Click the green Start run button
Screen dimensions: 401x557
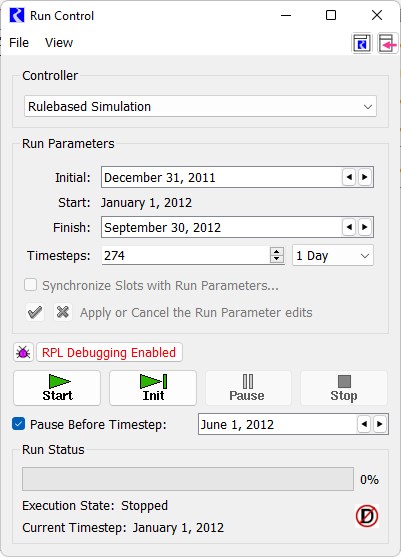click(x=57, y=388)
